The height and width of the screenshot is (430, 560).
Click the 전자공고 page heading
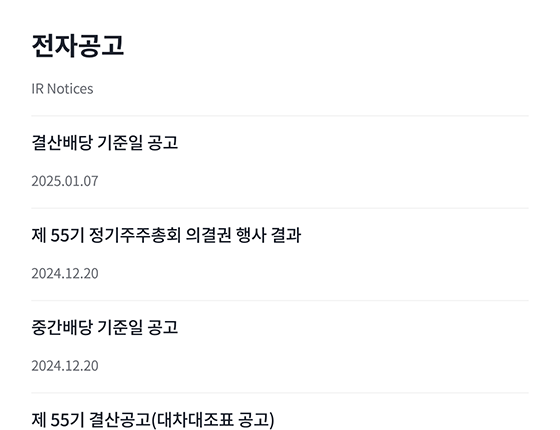78,45
